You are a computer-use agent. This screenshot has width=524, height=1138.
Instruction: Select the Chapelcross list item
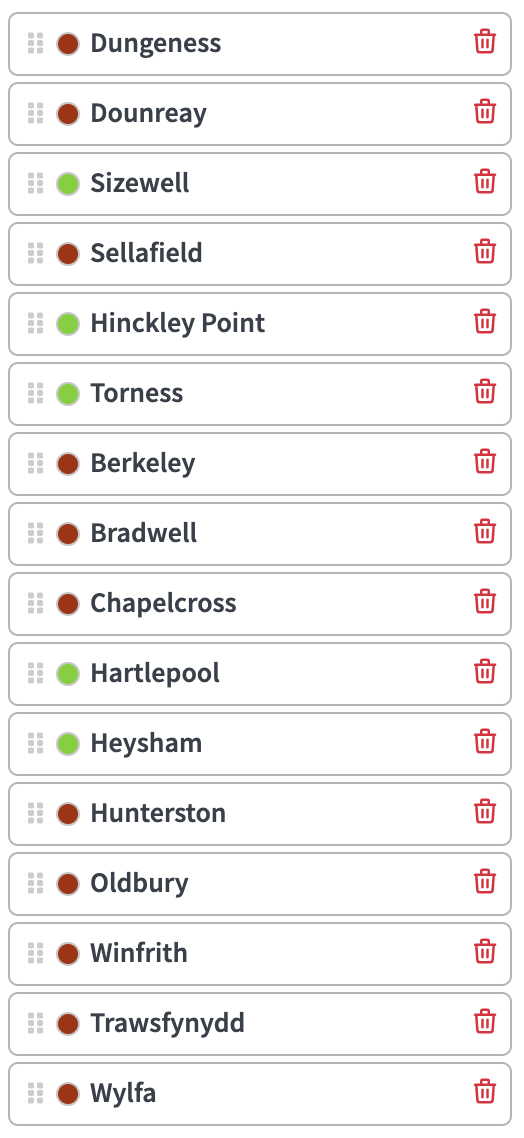point(260,604)
